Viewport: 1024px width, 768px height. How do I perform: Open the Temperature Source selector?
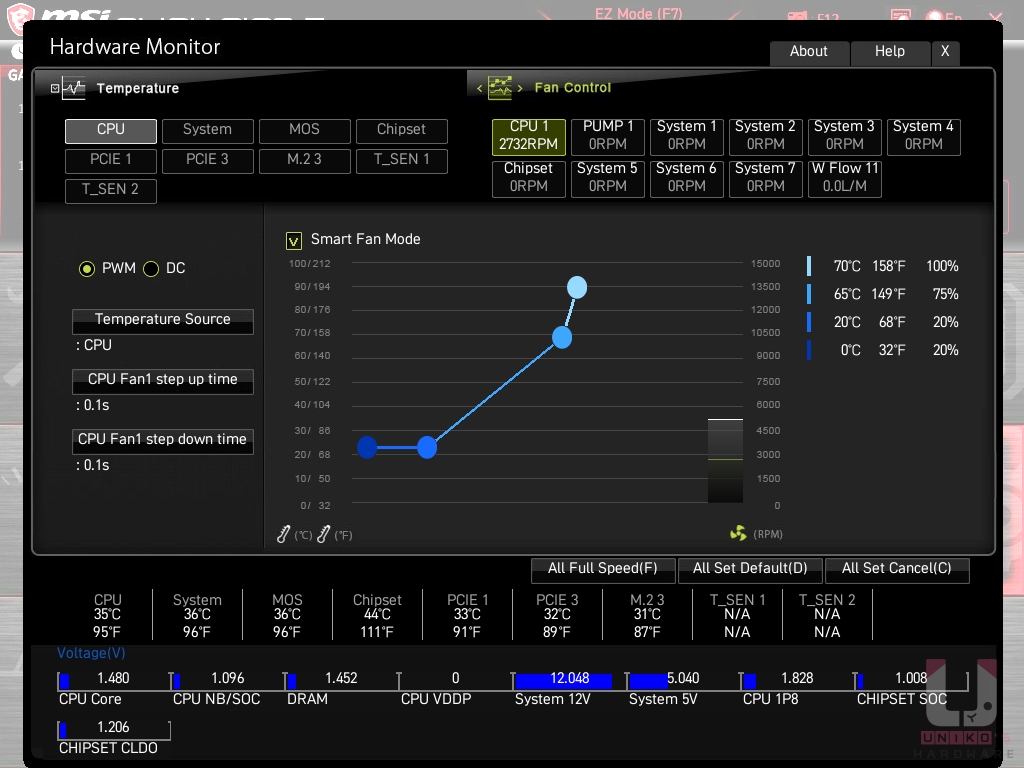[x=163, y=321]
